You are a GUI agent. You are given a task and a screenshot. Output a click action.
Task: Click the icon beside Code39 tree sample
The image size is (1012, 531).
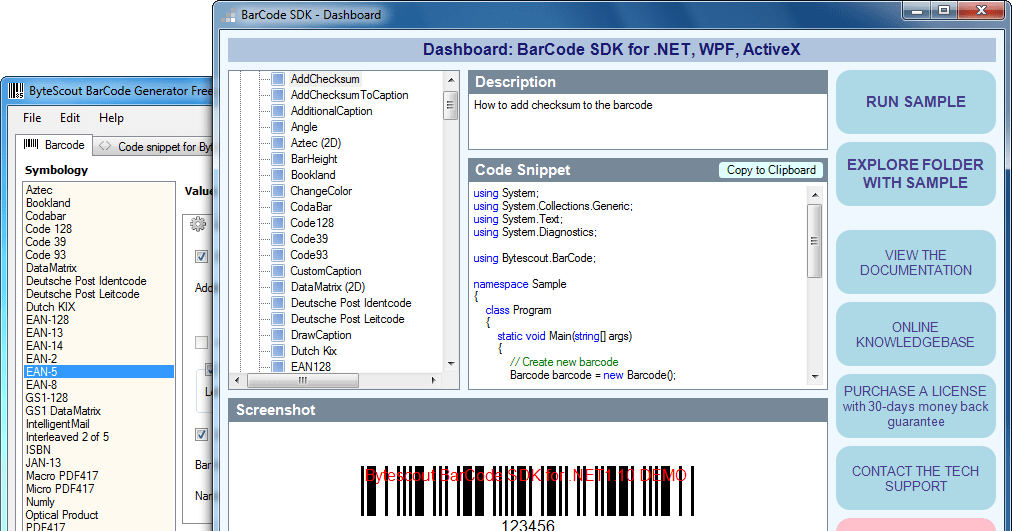(278, 239)
